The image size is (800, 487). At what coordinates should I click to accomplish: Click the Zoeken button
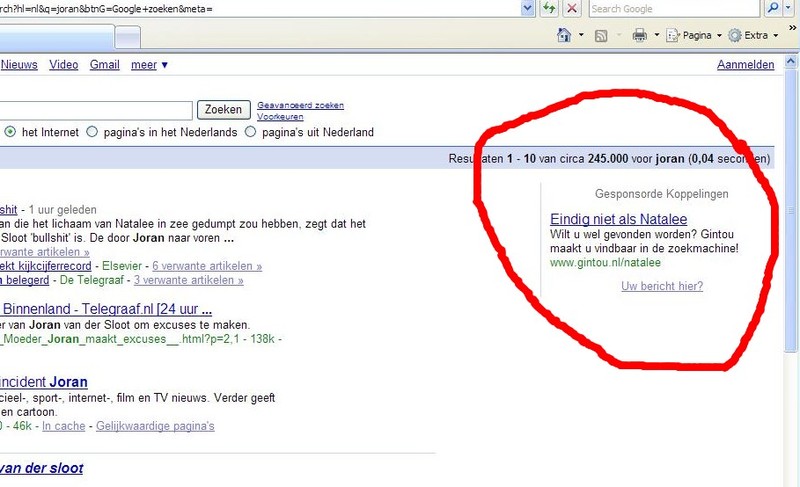[223, 110]
